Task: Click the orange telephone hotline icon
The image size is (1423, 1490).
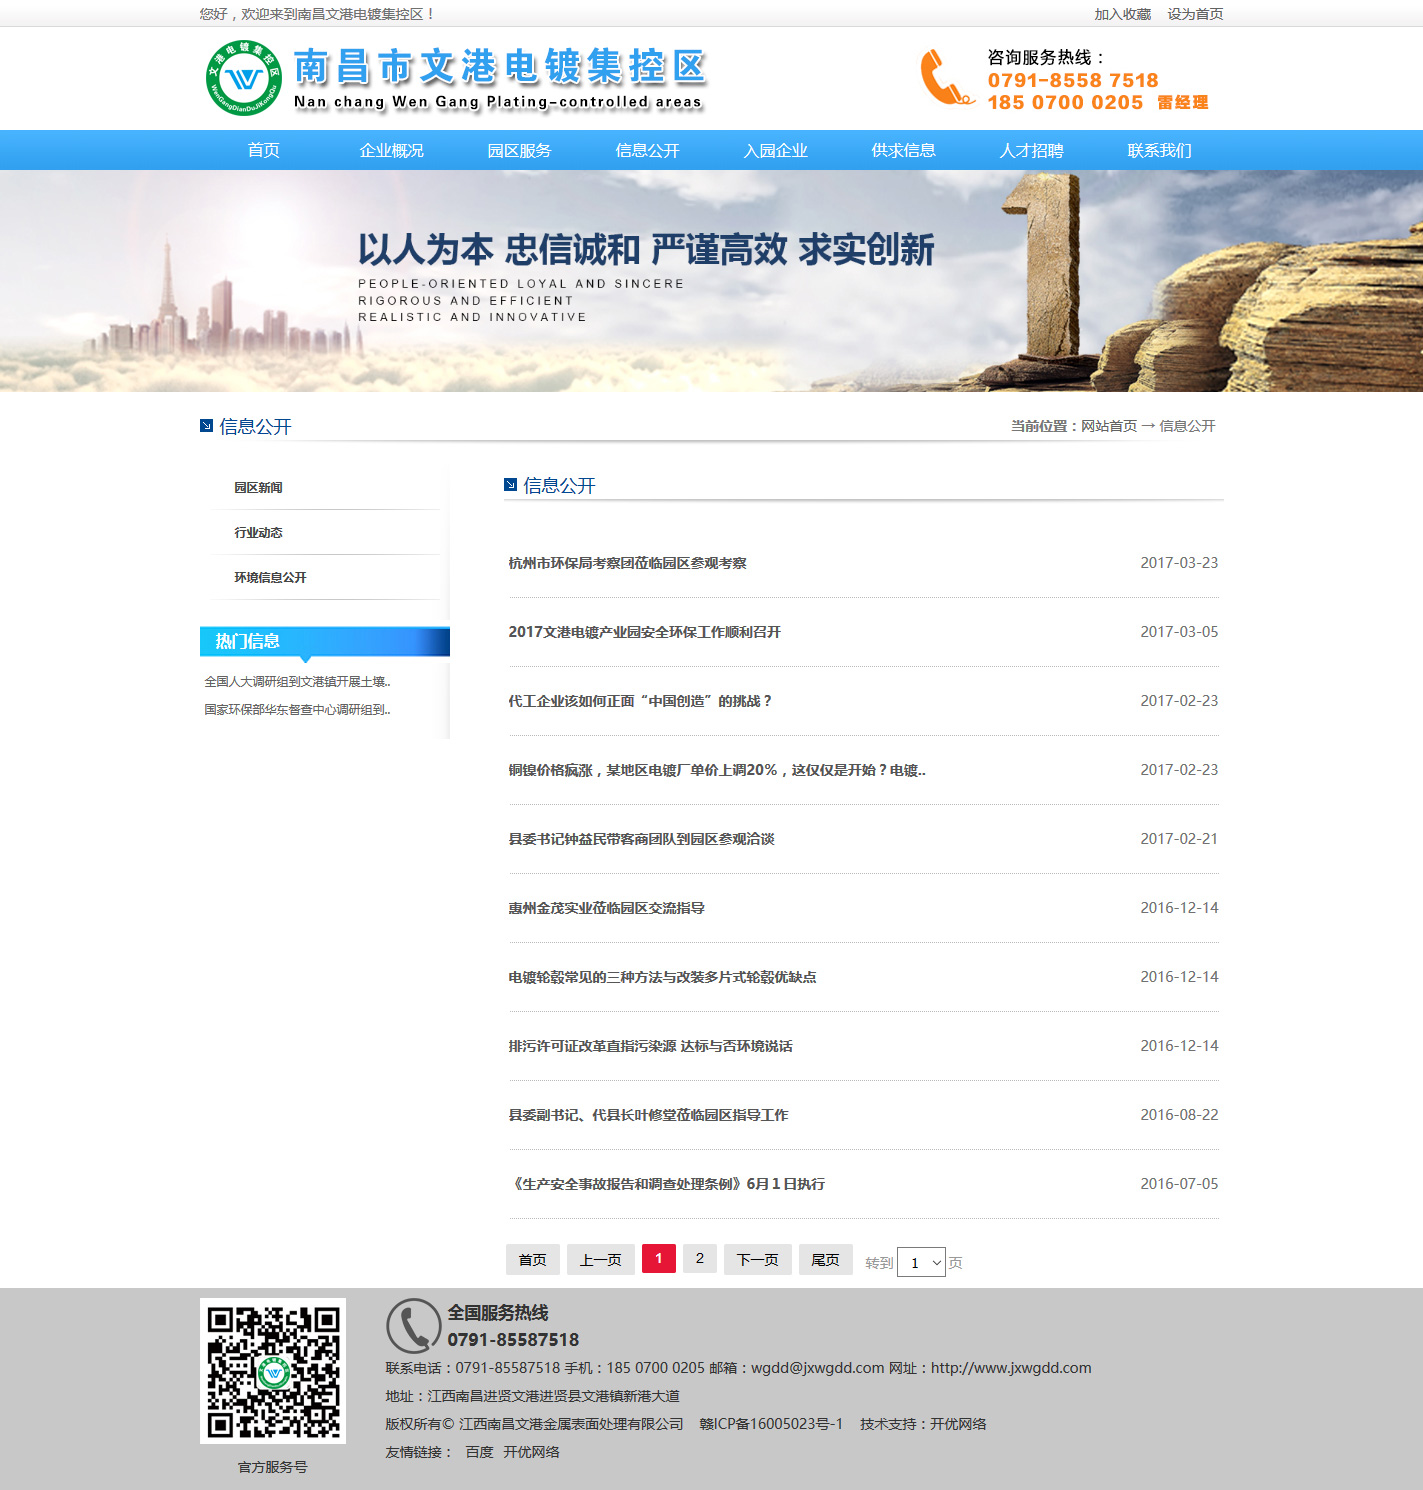Action: 946,77
